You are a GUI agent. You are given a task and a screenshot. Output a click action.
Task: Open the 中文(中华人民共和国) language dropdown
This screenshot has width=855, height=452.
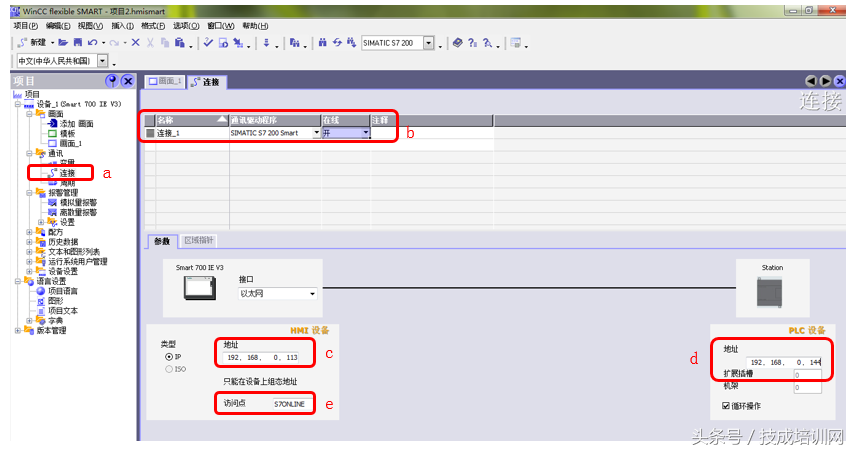[101, 61]
